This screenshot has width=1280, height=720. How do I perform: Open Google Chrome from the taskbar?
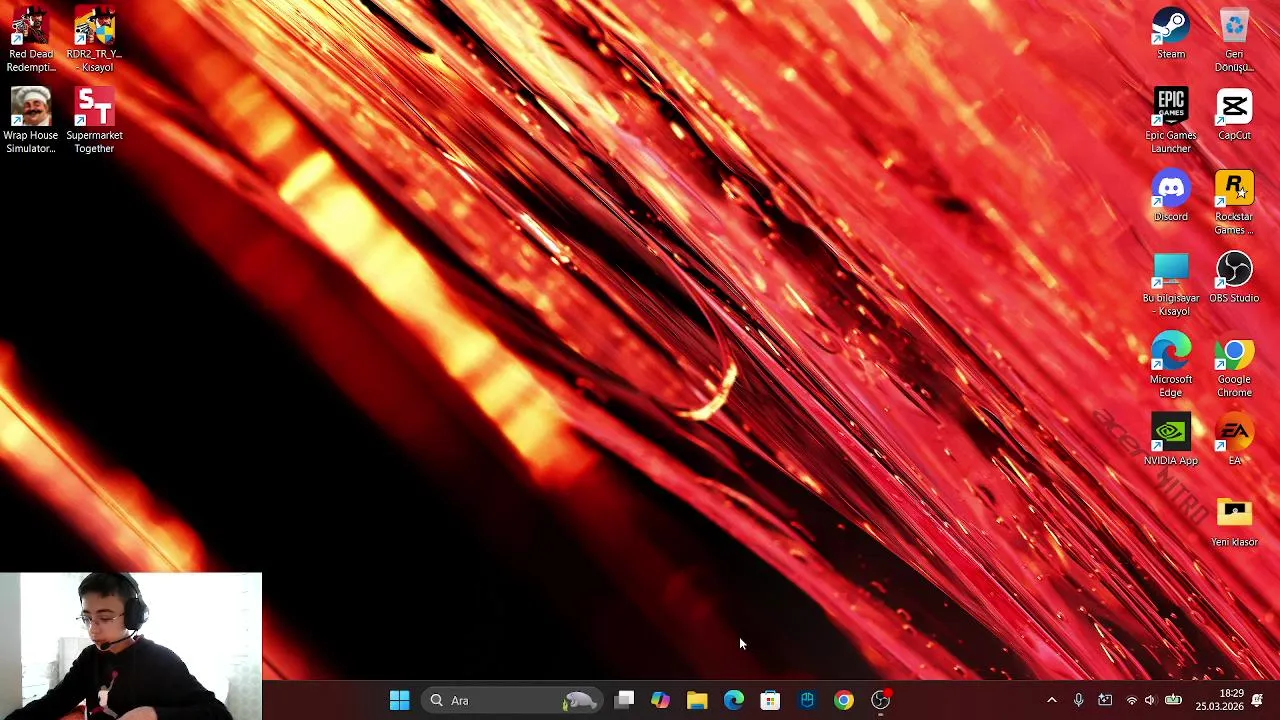click(x=844, y=700)
